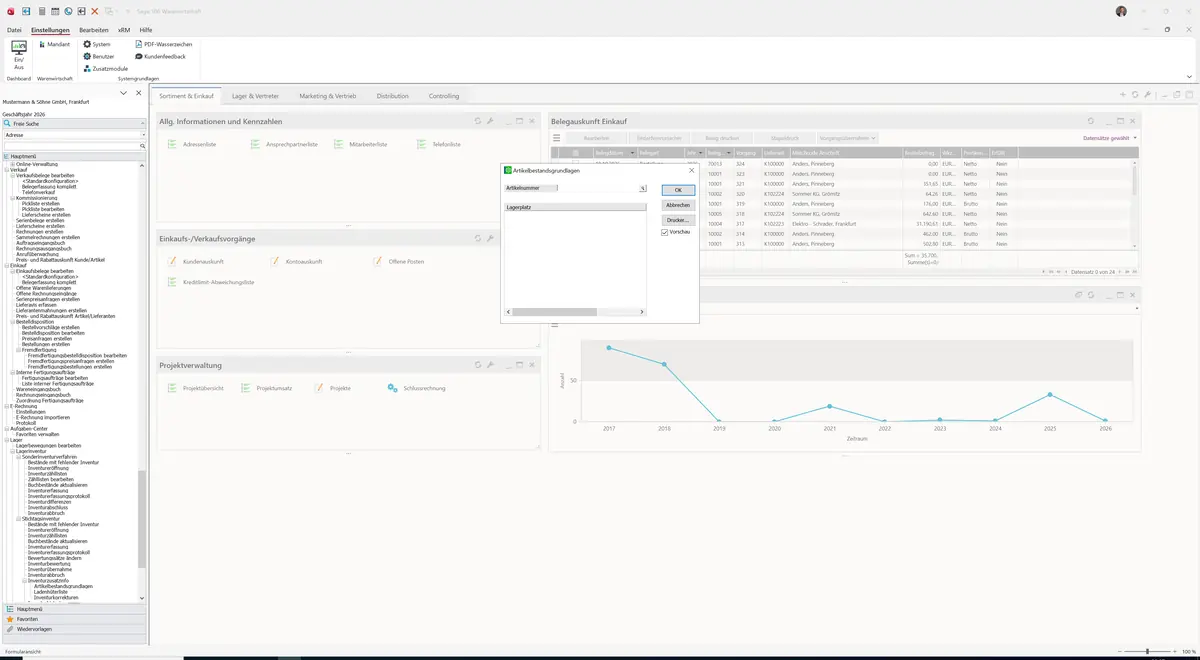The height and width of the screenshot is (660, 1200).
Task: Open the Freie Suche dropdown
Action: 143,124
